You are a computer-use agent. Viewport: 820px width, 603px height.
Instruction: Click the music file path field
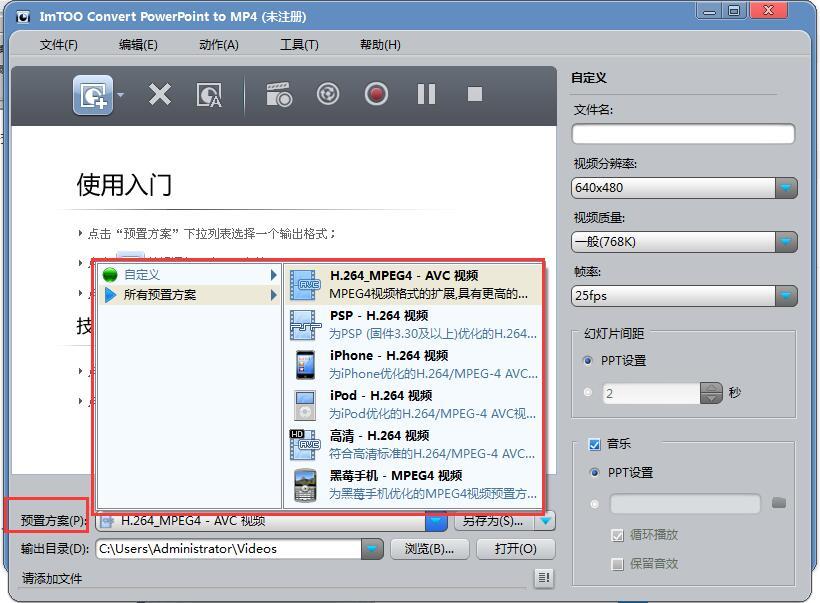(685, 504)
